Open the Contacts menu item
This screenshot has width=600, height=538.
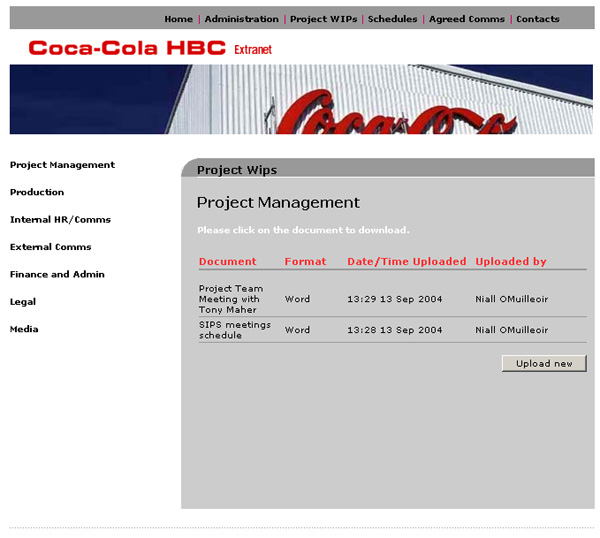538,19
